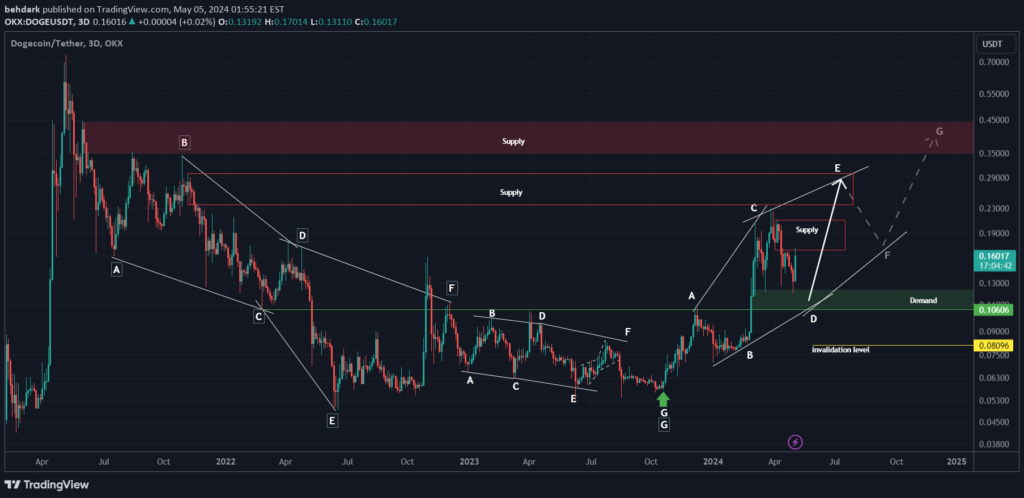Click the green up arrow marker
The height and width of the screenshot is (498, 1024).
click(x=664, y=399)
